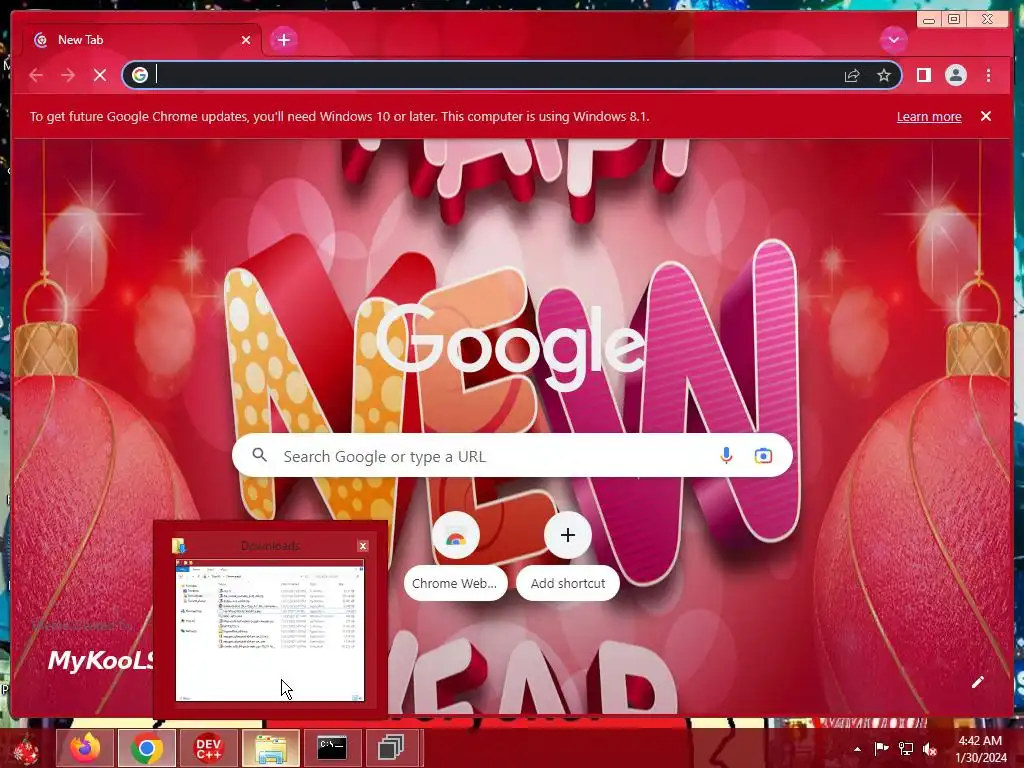Click the muted volume tray icon
This screenshot has width=1024, height=768.
coord(930,749)
